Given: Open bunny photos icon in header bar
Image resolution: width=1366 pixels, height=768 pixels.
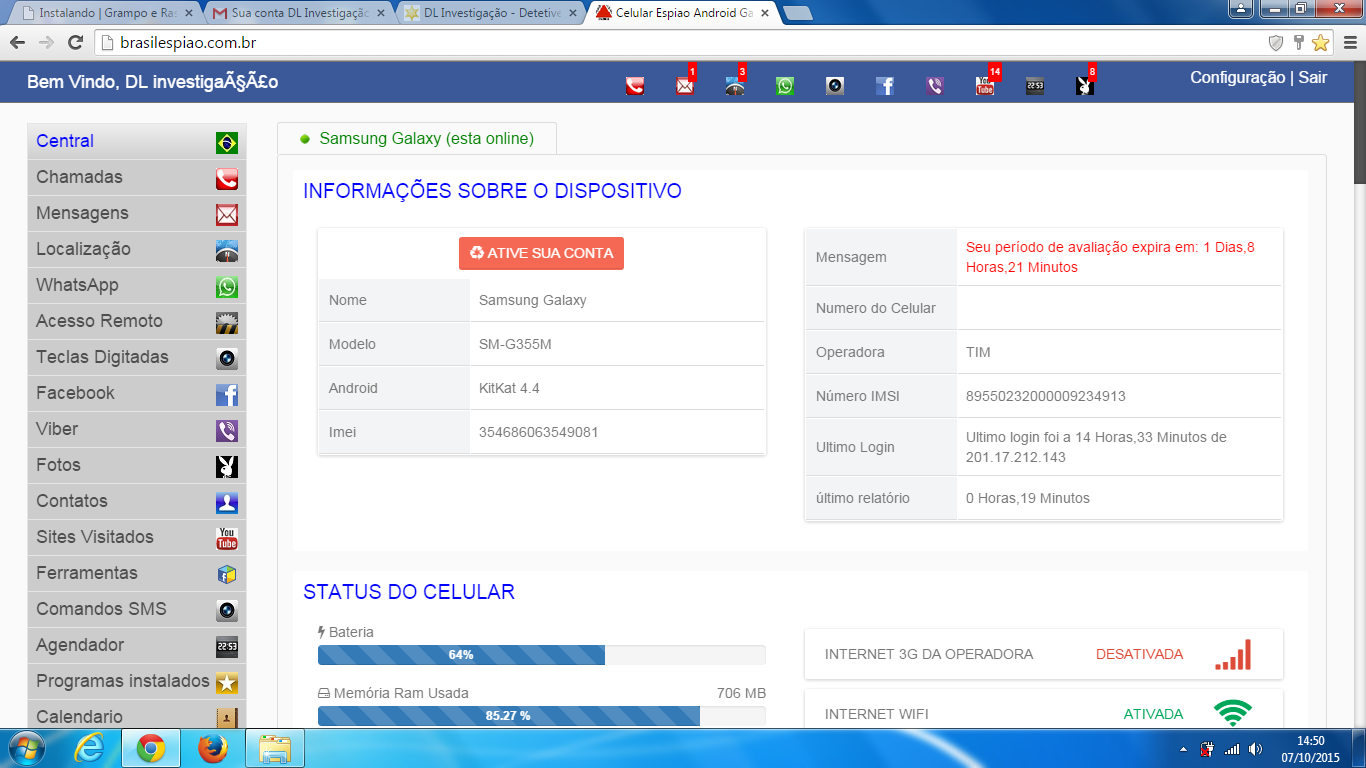Looking at the screenshot, I should tap(1085, 86).
